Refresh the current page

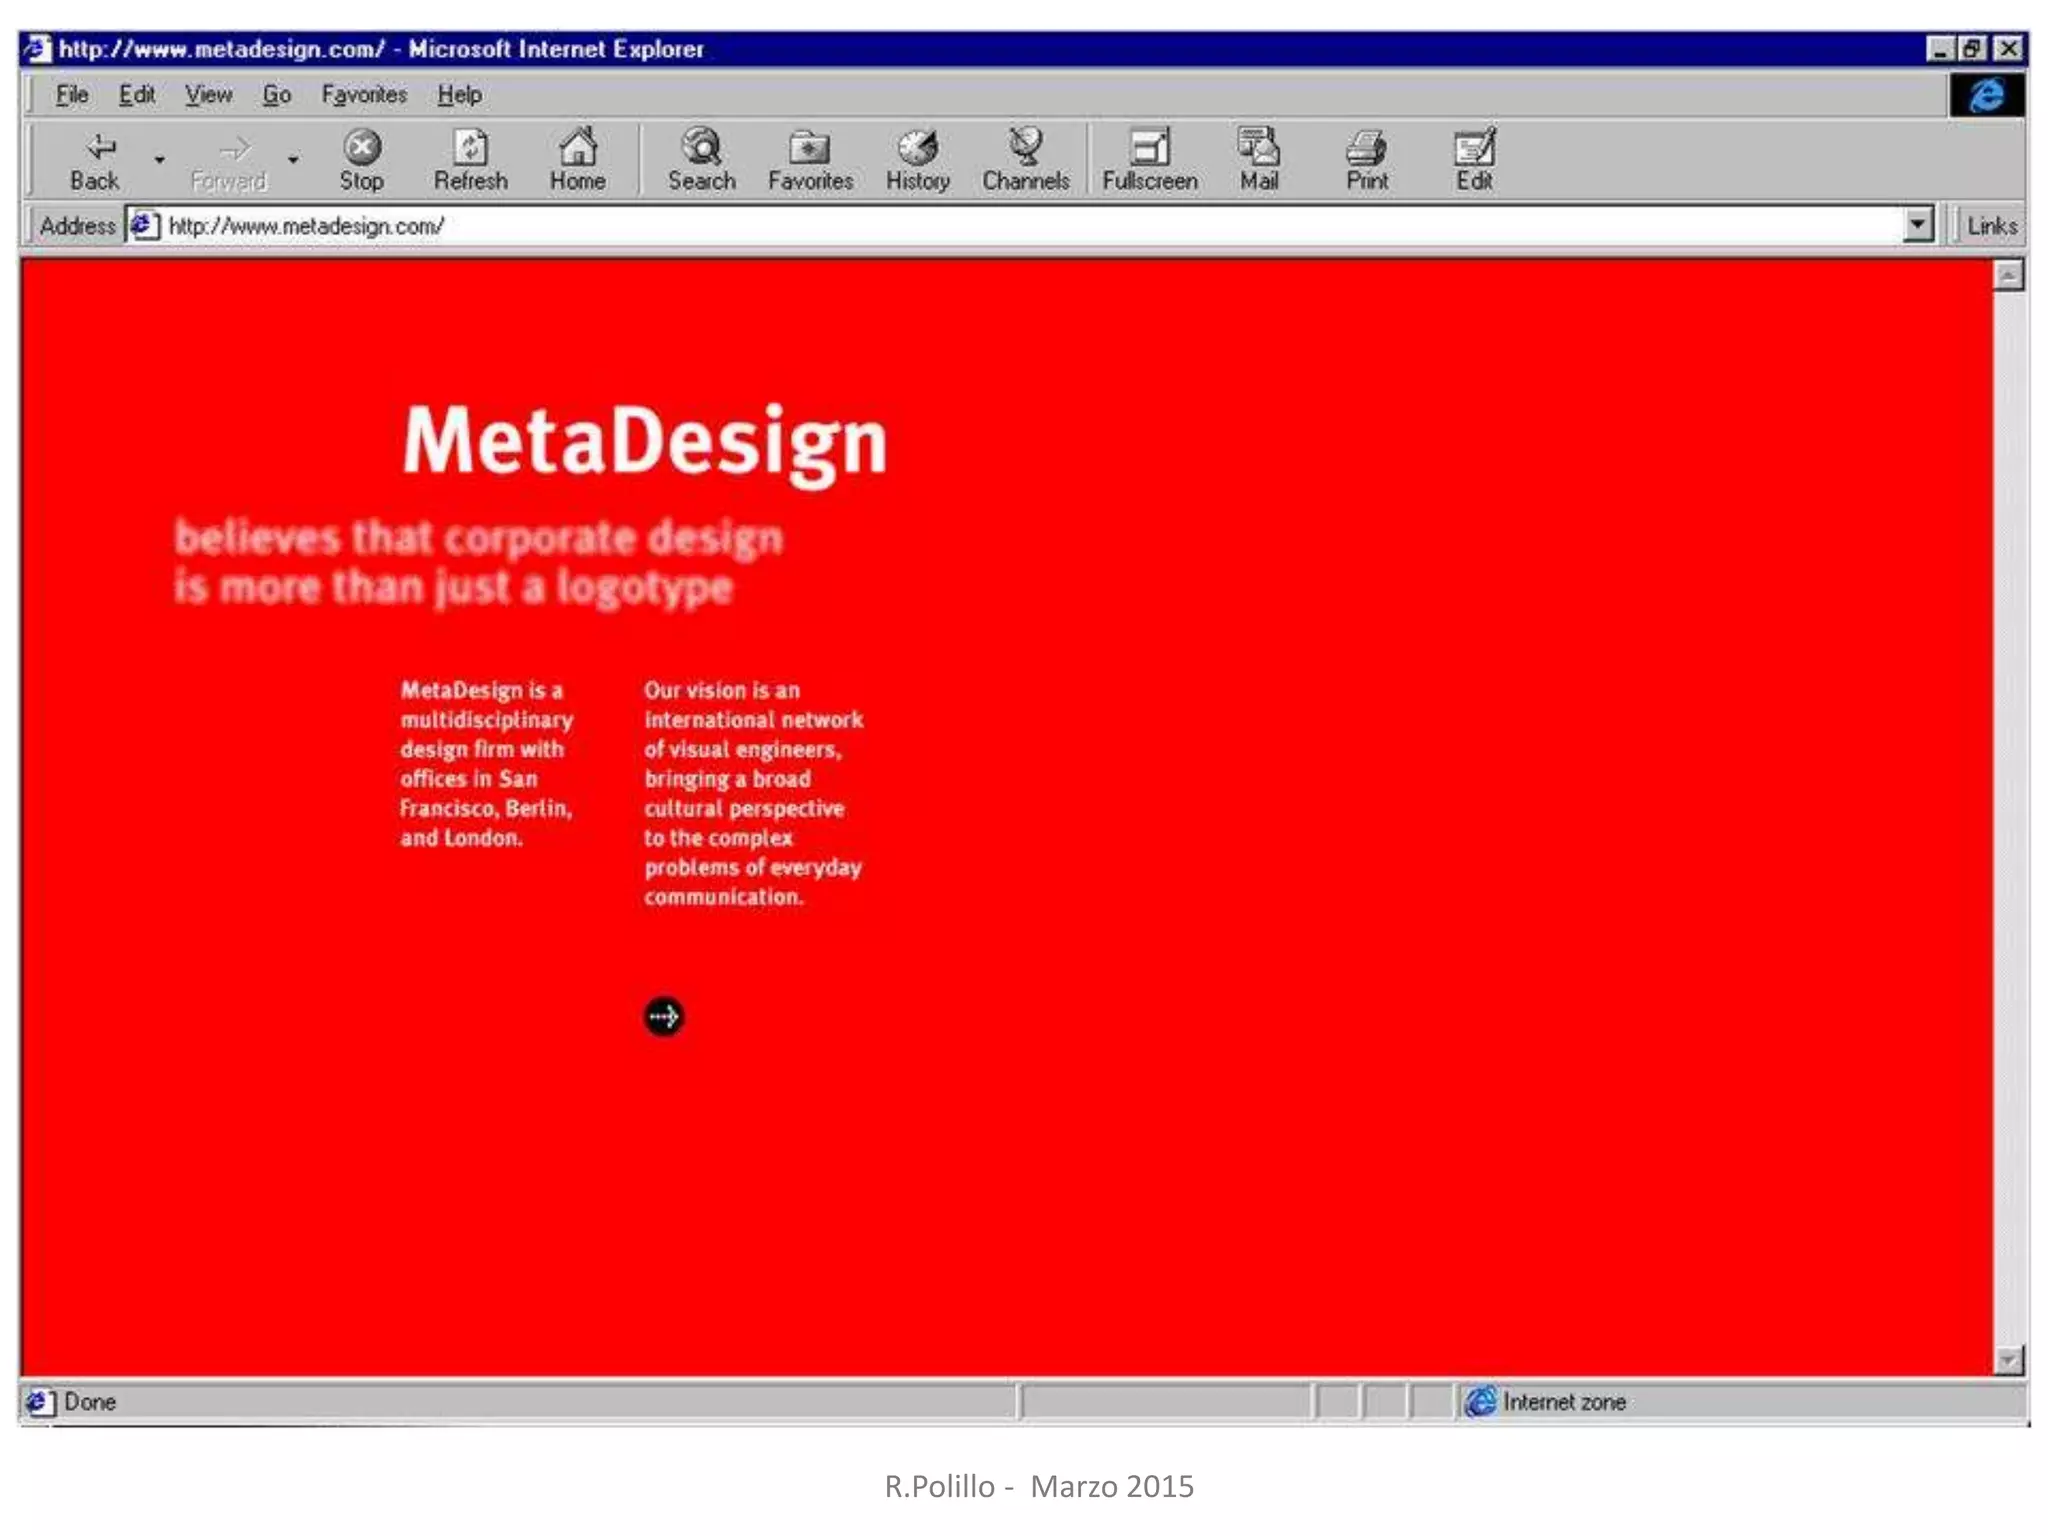click(470, 160)
